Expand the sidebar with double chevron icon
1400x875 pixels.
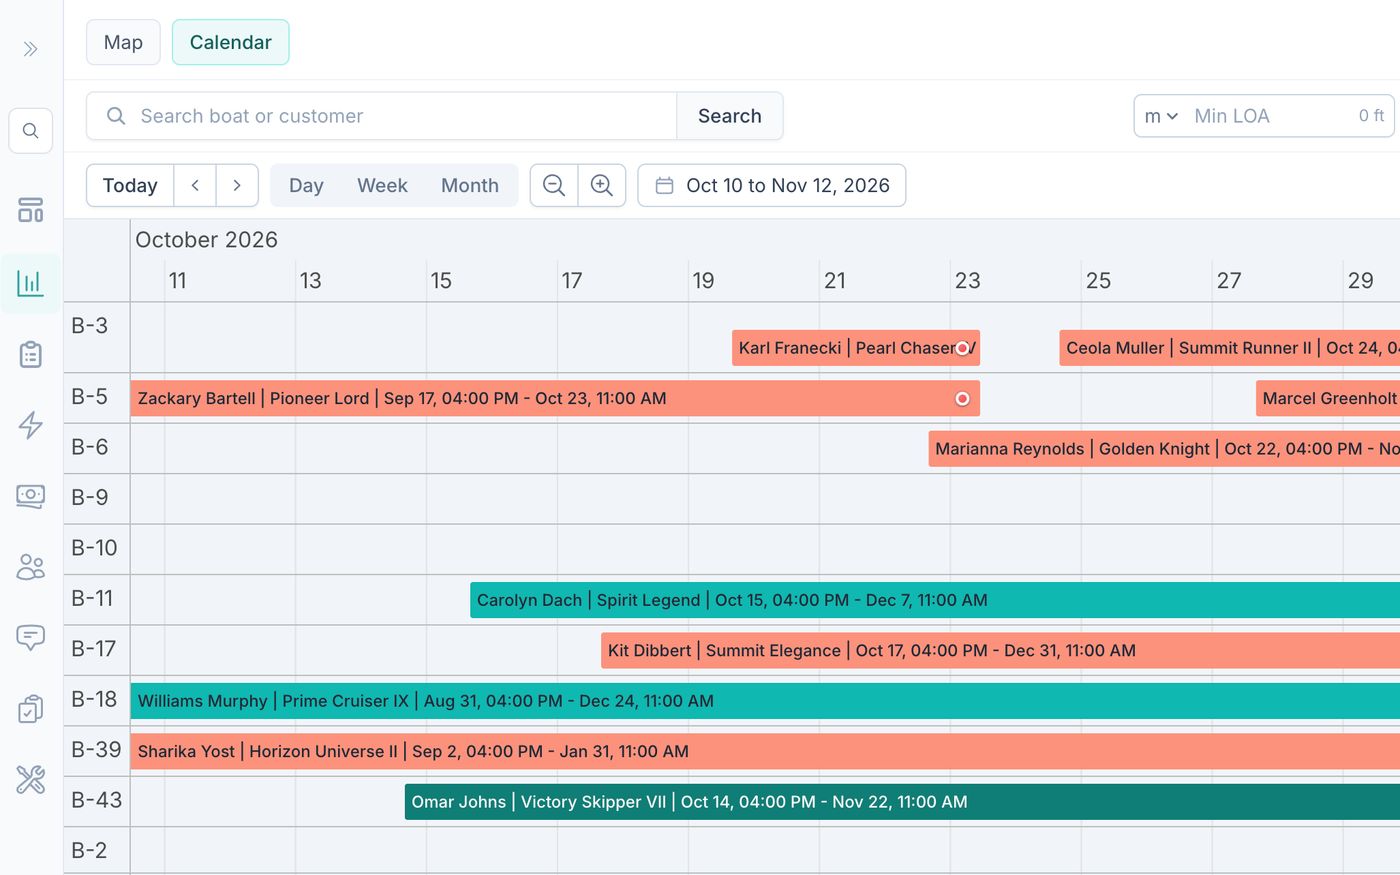[x=31, y=49]
